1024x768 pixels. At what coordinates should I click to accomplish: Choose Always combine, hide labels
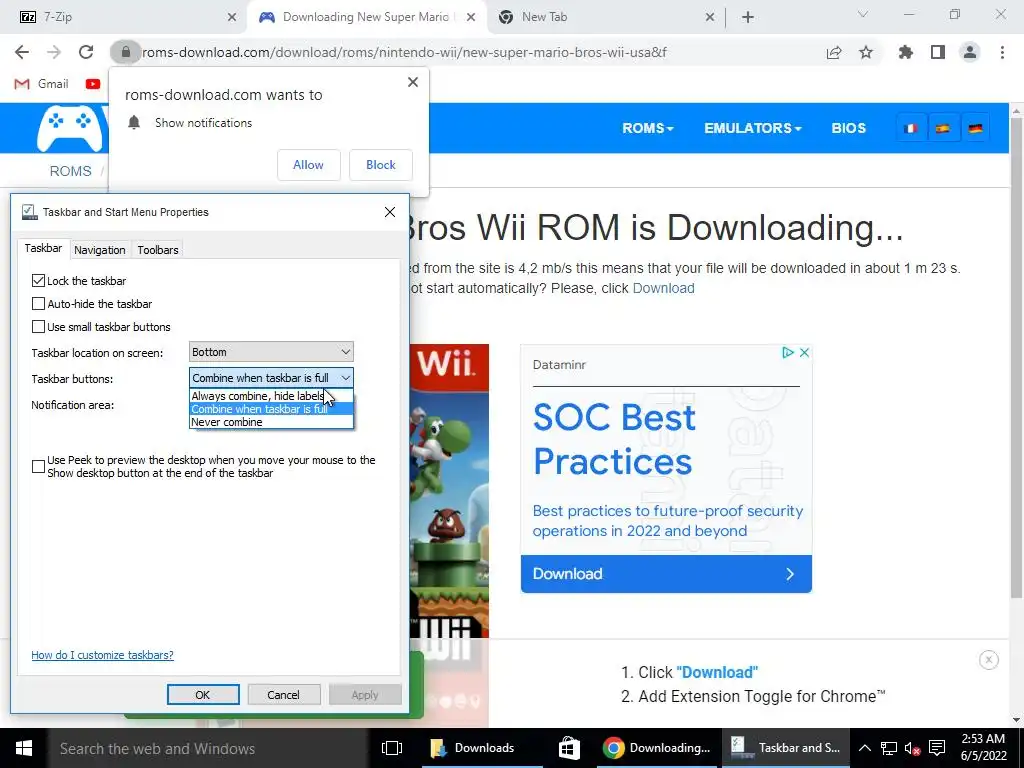click(271, 396)
